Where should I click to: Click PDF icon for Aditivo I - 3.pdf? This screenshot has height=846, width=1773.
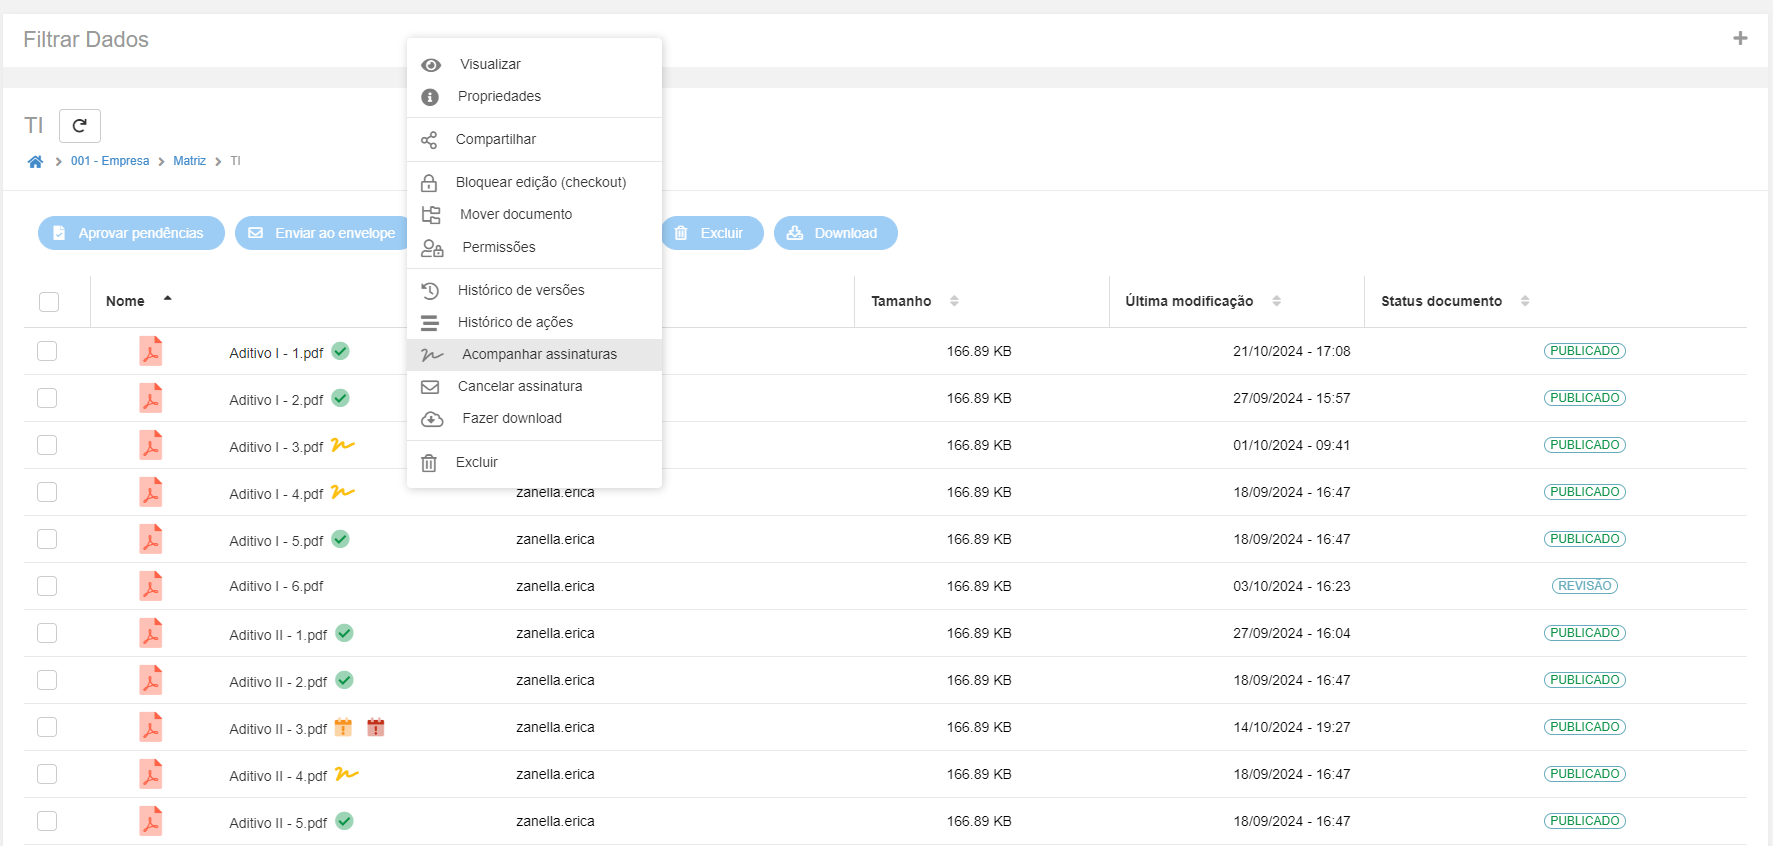pyautogui.click(x=151, y=445)
